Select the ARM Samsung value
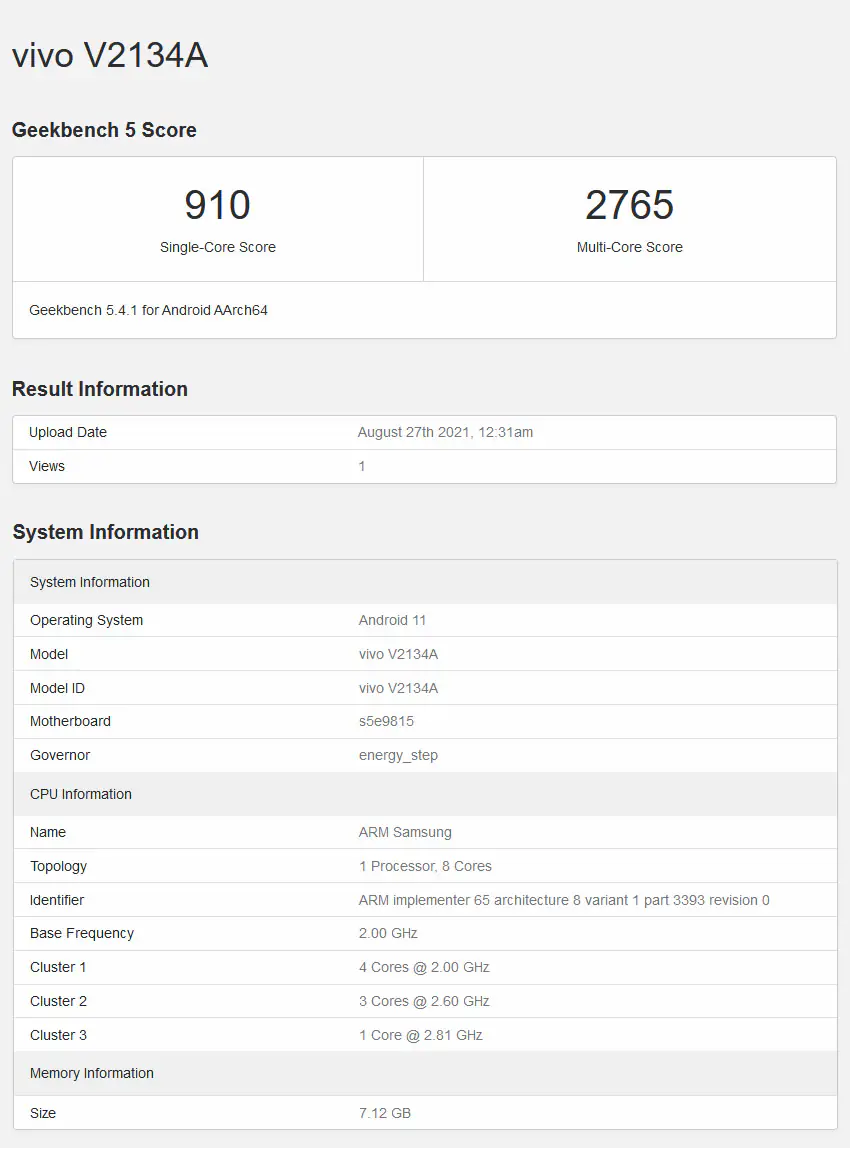Viewport: 850px width, 1149px height. (x=405, y=832)
